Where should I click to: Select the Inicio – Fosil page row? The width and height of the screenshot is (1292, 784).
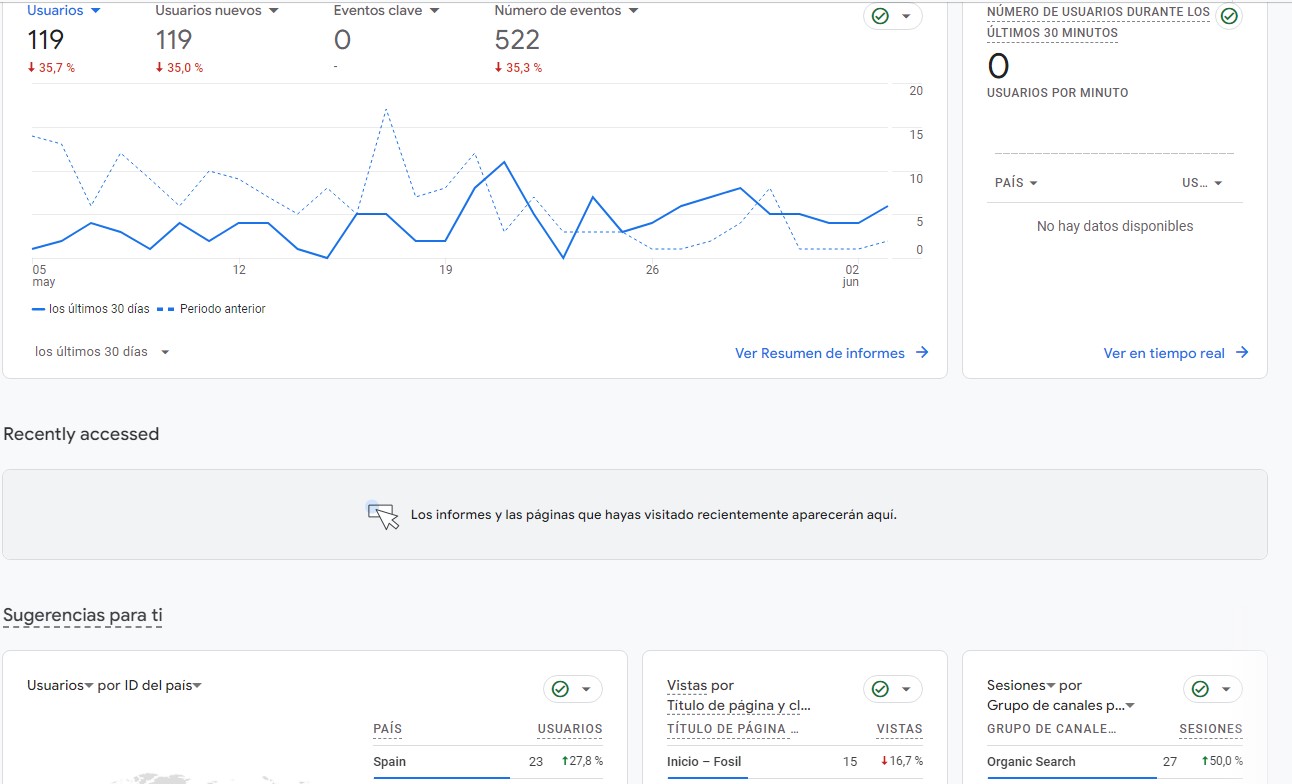[x=795, y=762]
